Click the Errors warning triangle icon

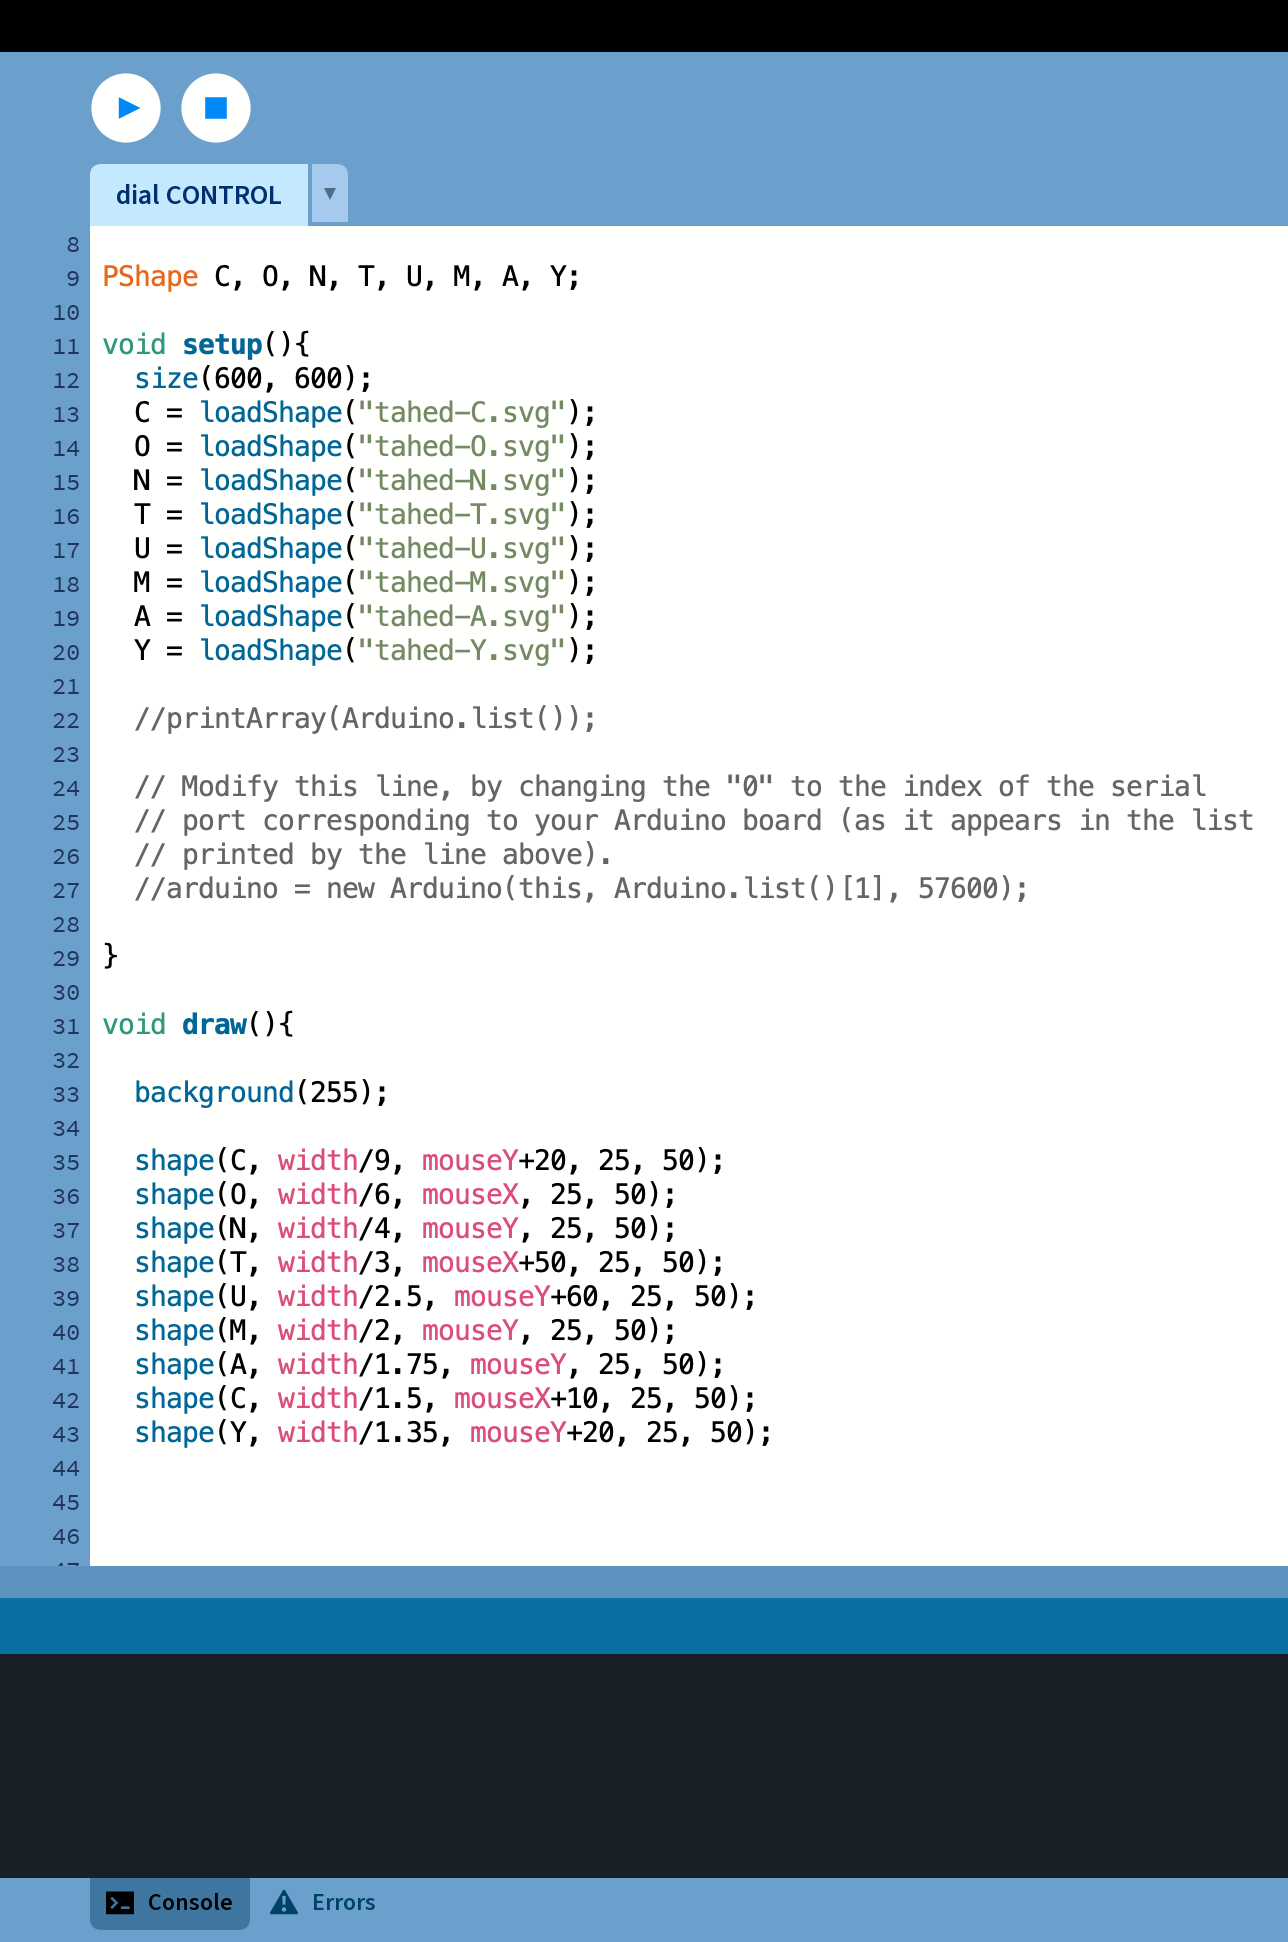(x=284, y=1902)
